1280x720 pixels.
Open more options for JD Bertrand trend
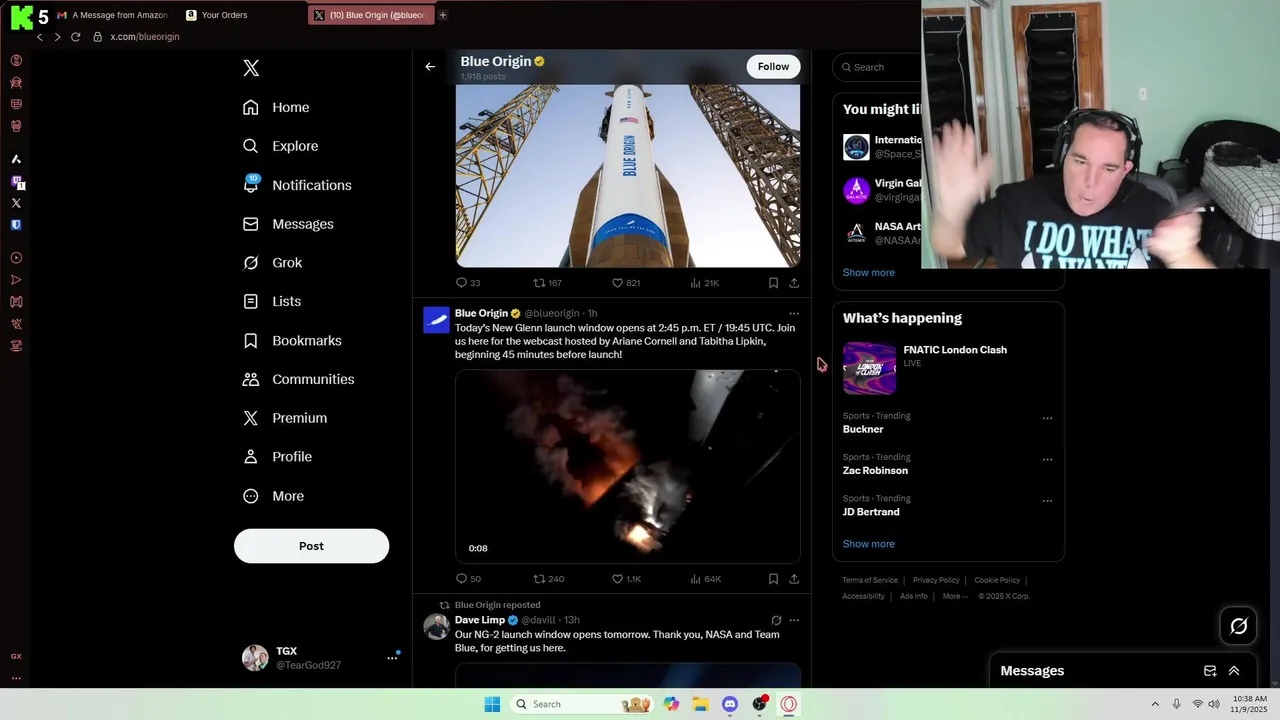pyautogui.click(x=1047, y=501)
